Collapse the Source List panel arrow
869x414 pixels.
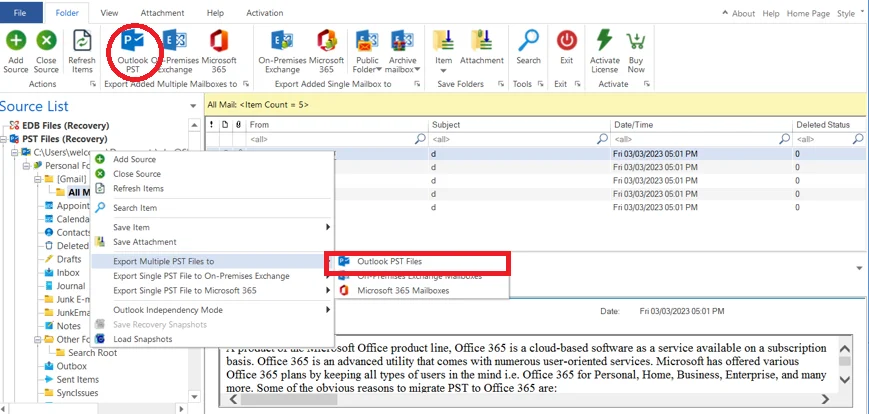click(193, 106)
